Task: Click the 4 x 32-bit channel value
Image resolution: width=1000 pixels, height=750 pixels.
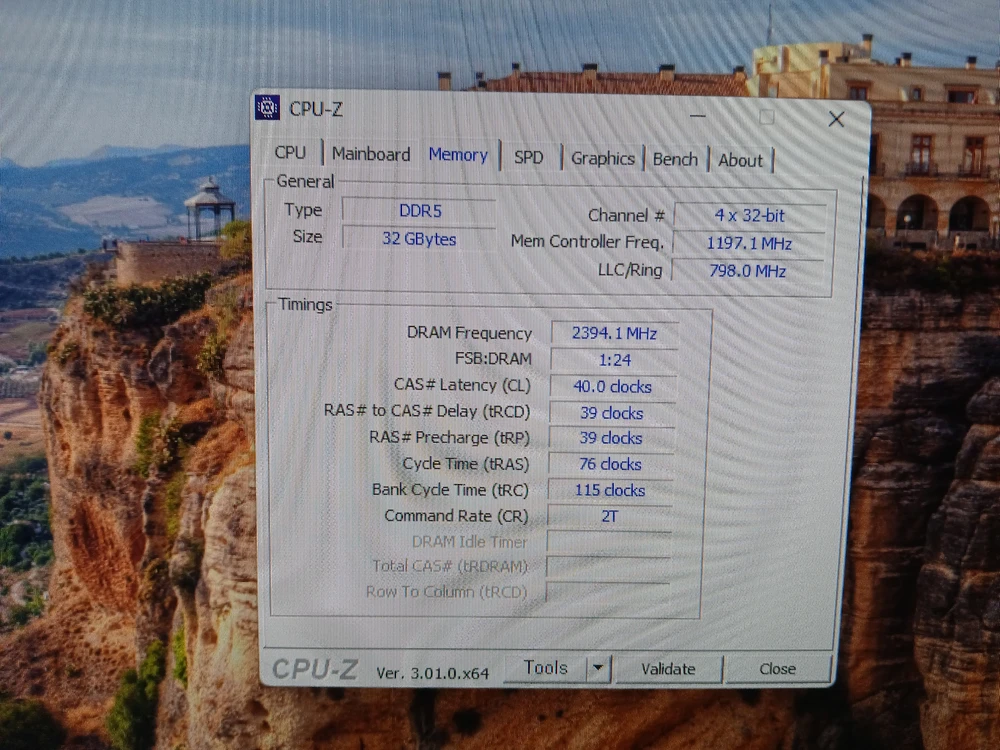Action: (749, 216)
